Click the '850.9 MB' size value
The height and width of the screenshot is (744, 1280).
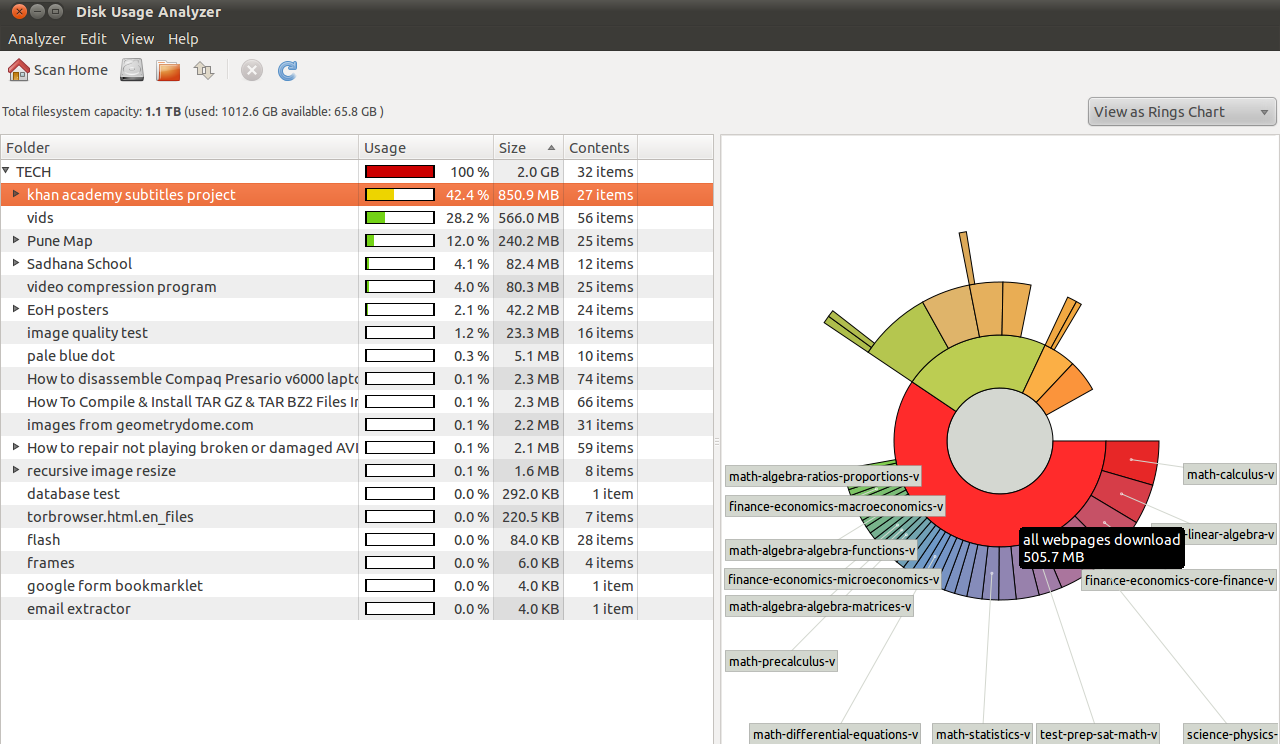point(528,195)
